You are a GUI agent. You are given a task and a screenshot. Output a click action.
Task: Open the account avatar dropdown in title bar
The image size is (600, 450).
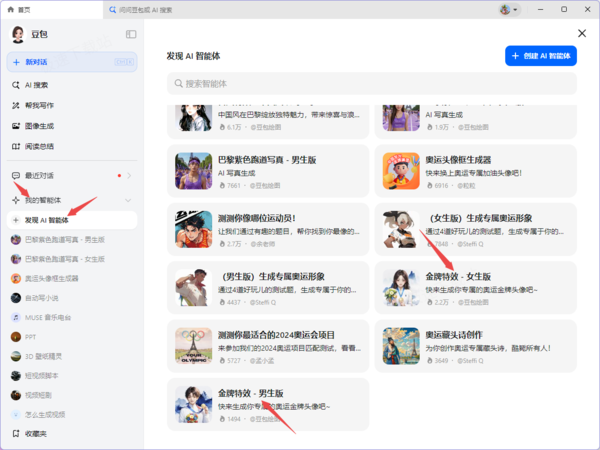click(509, 10)
